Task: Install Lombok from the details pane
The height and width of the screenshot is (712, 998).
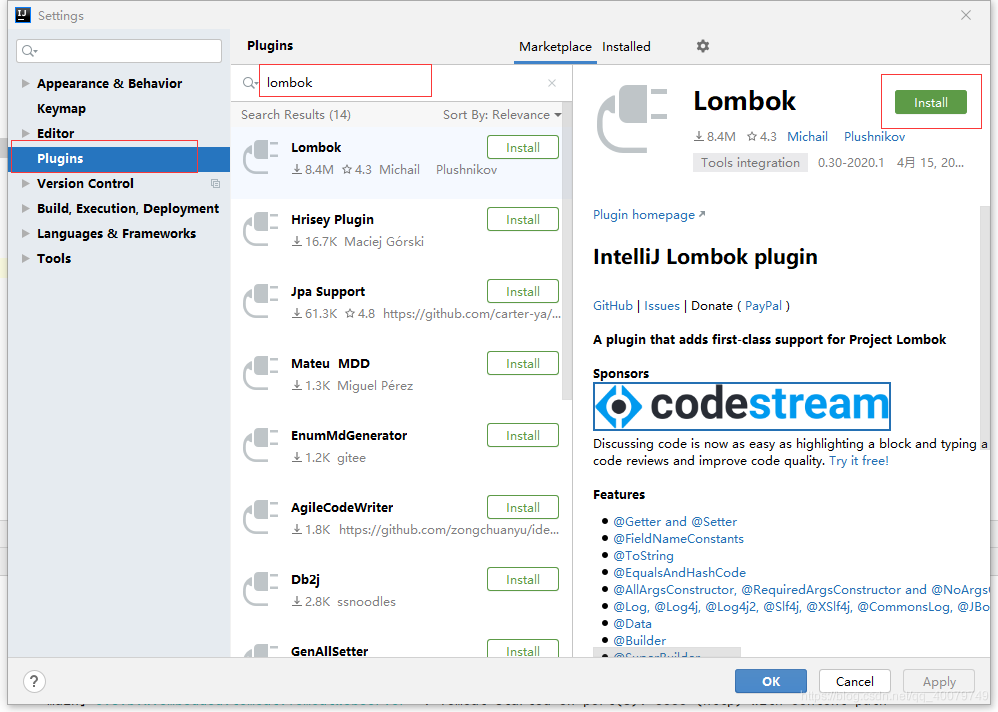Action: [x=931, y=102]
